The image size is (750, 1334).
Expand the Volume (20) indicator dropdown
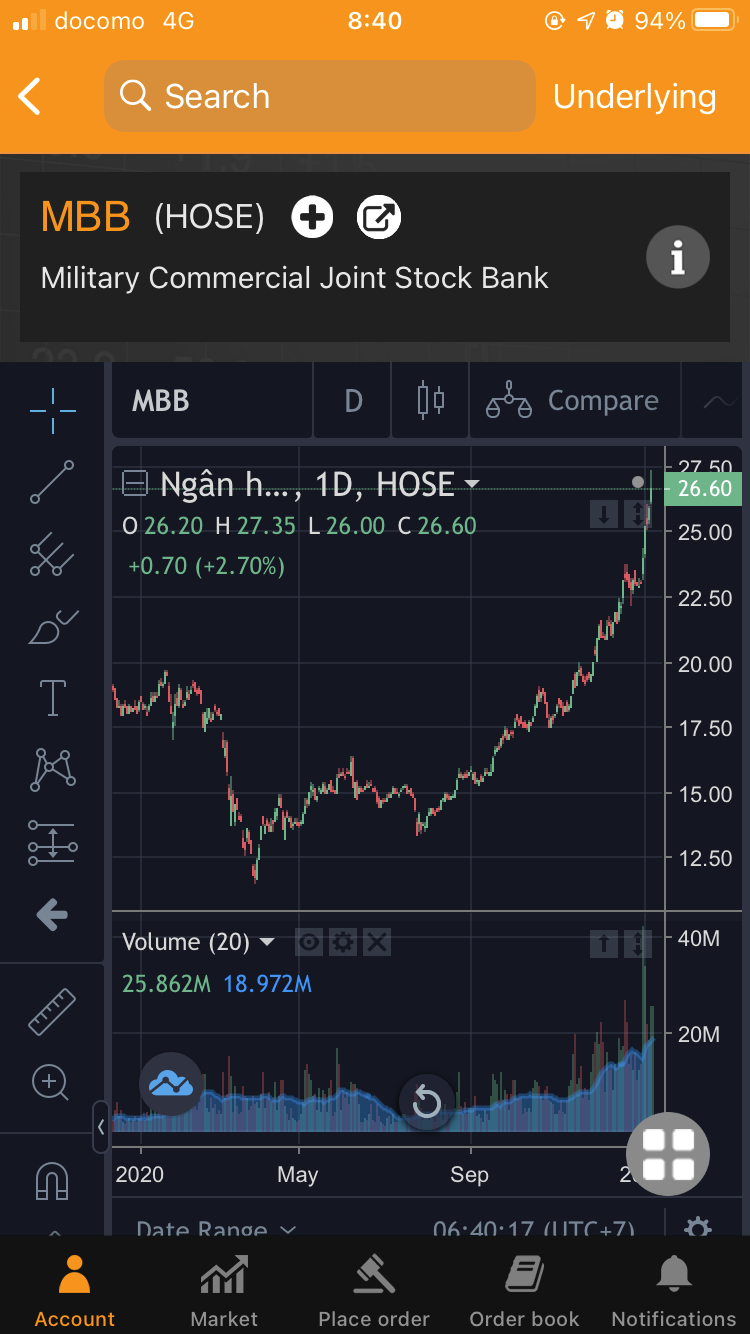(267, 942)
